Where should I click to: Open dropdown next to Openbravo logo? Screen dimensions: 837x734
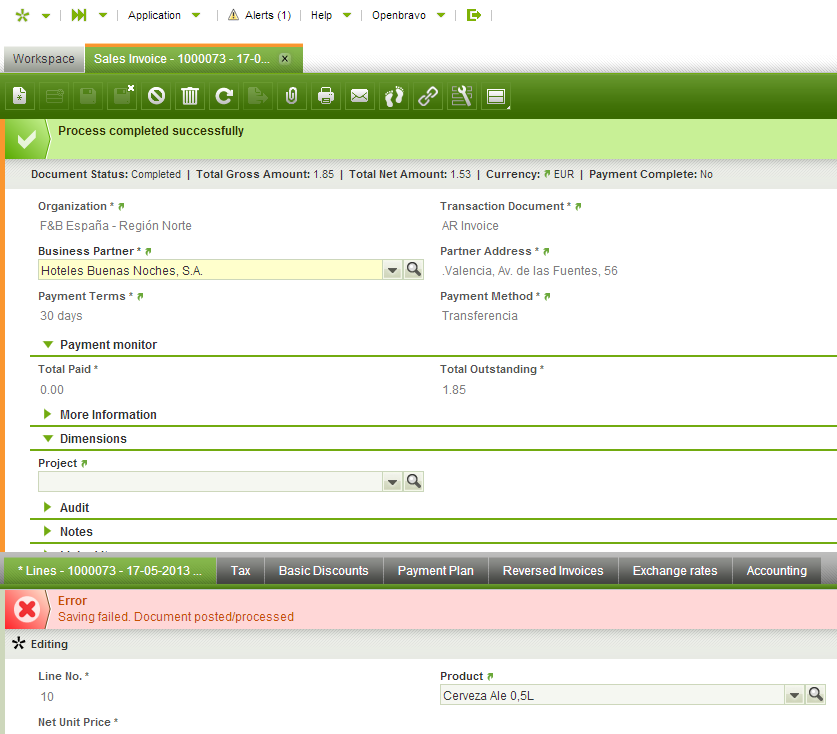pos(46,15)
